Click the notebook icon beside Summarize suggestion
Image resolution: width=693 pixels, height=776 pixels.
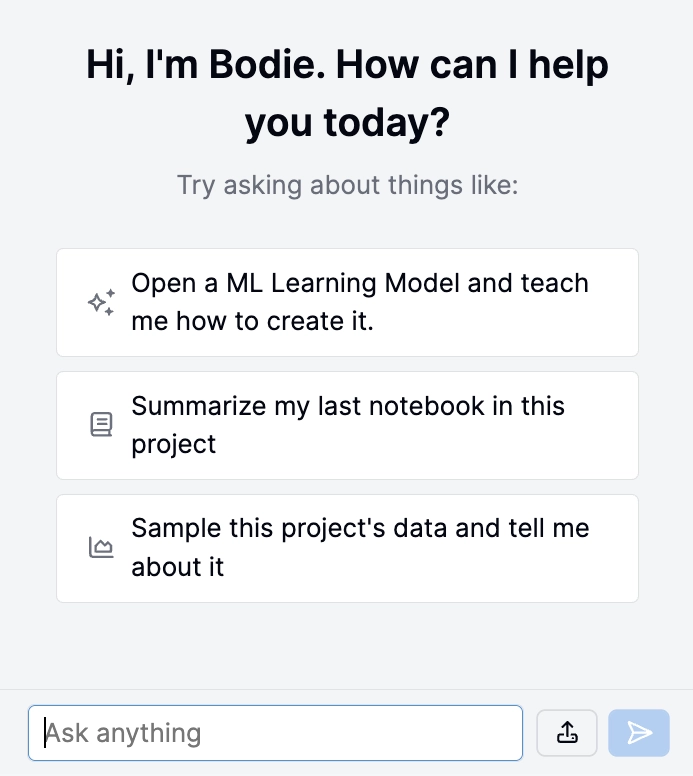click(101, 425)
